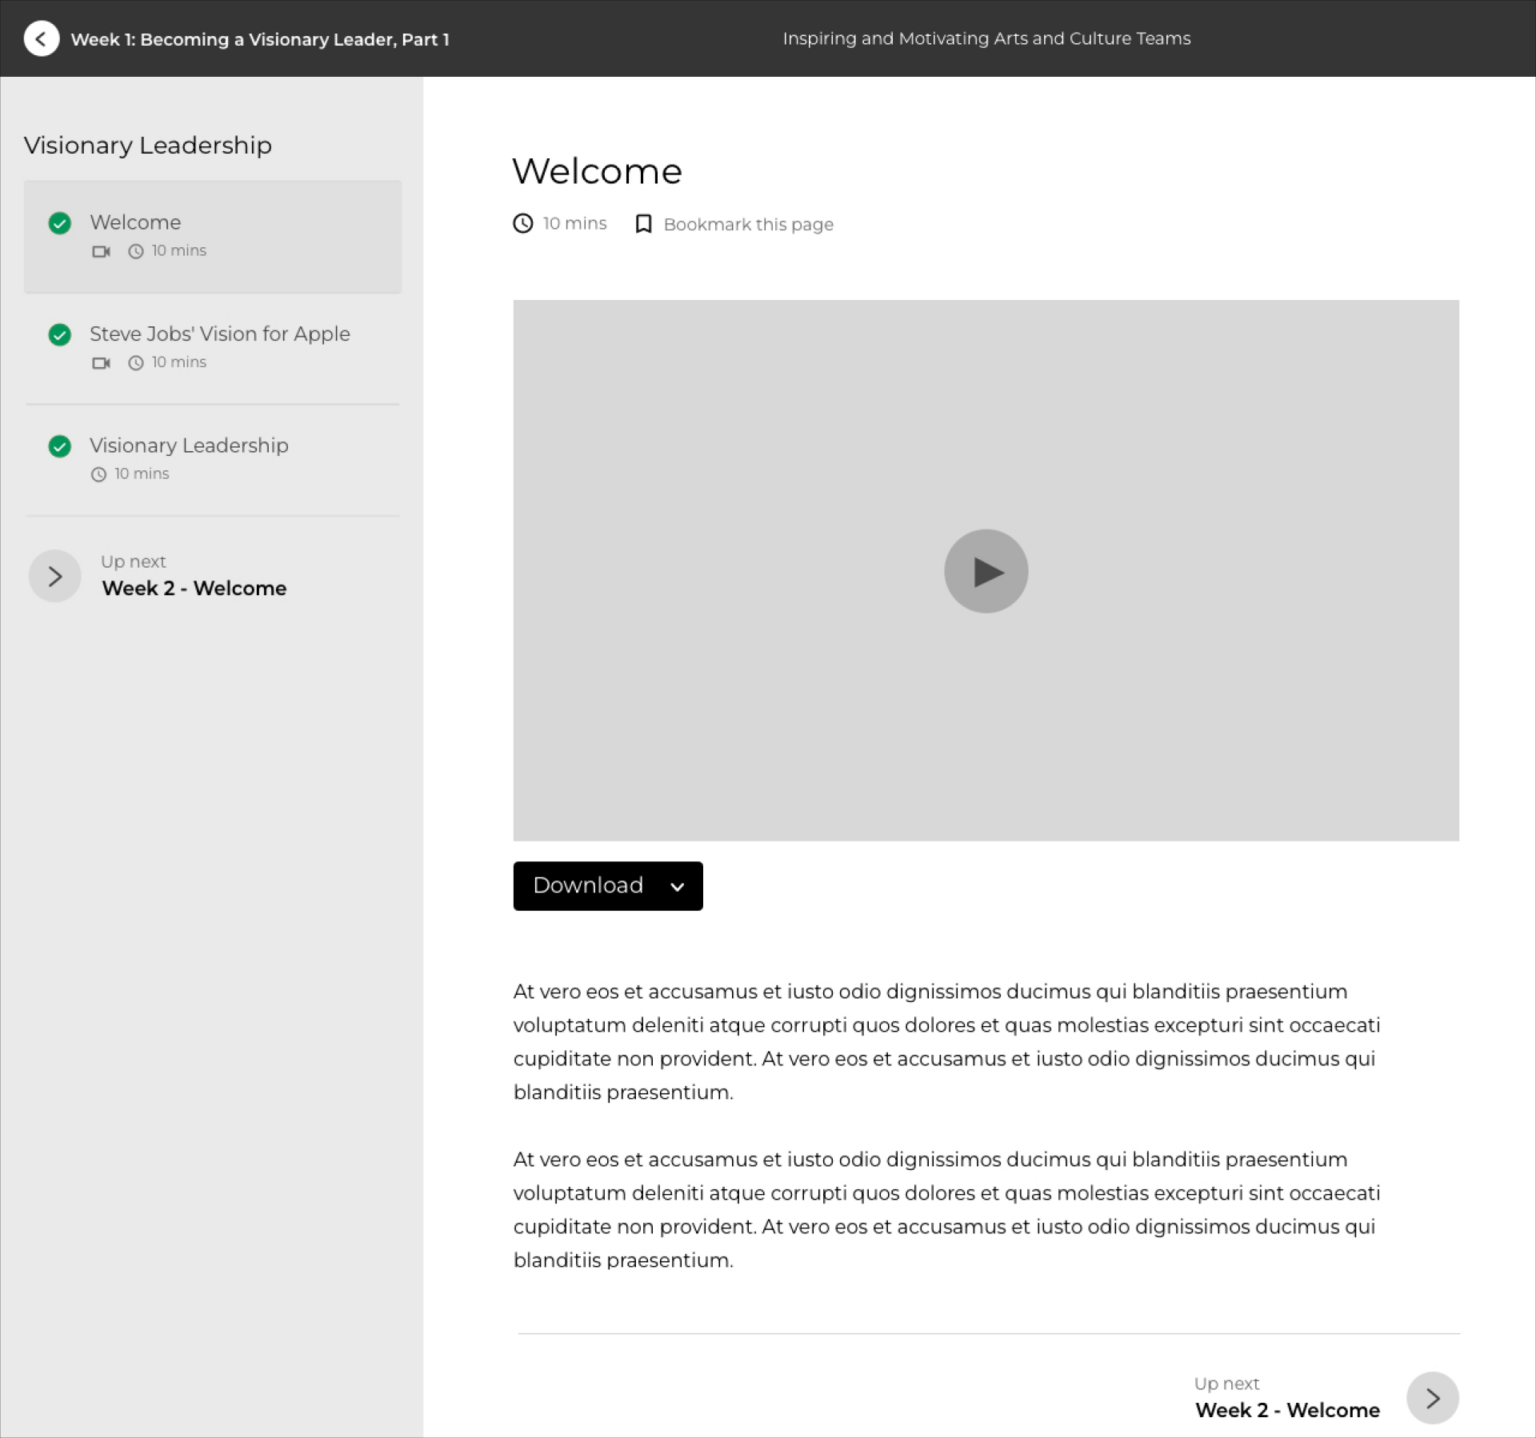Viewport: 1536px width, 1438px height.
Task: Expand Up next Week 2 at page bottom
Action: click(x=1432, y=1398)
